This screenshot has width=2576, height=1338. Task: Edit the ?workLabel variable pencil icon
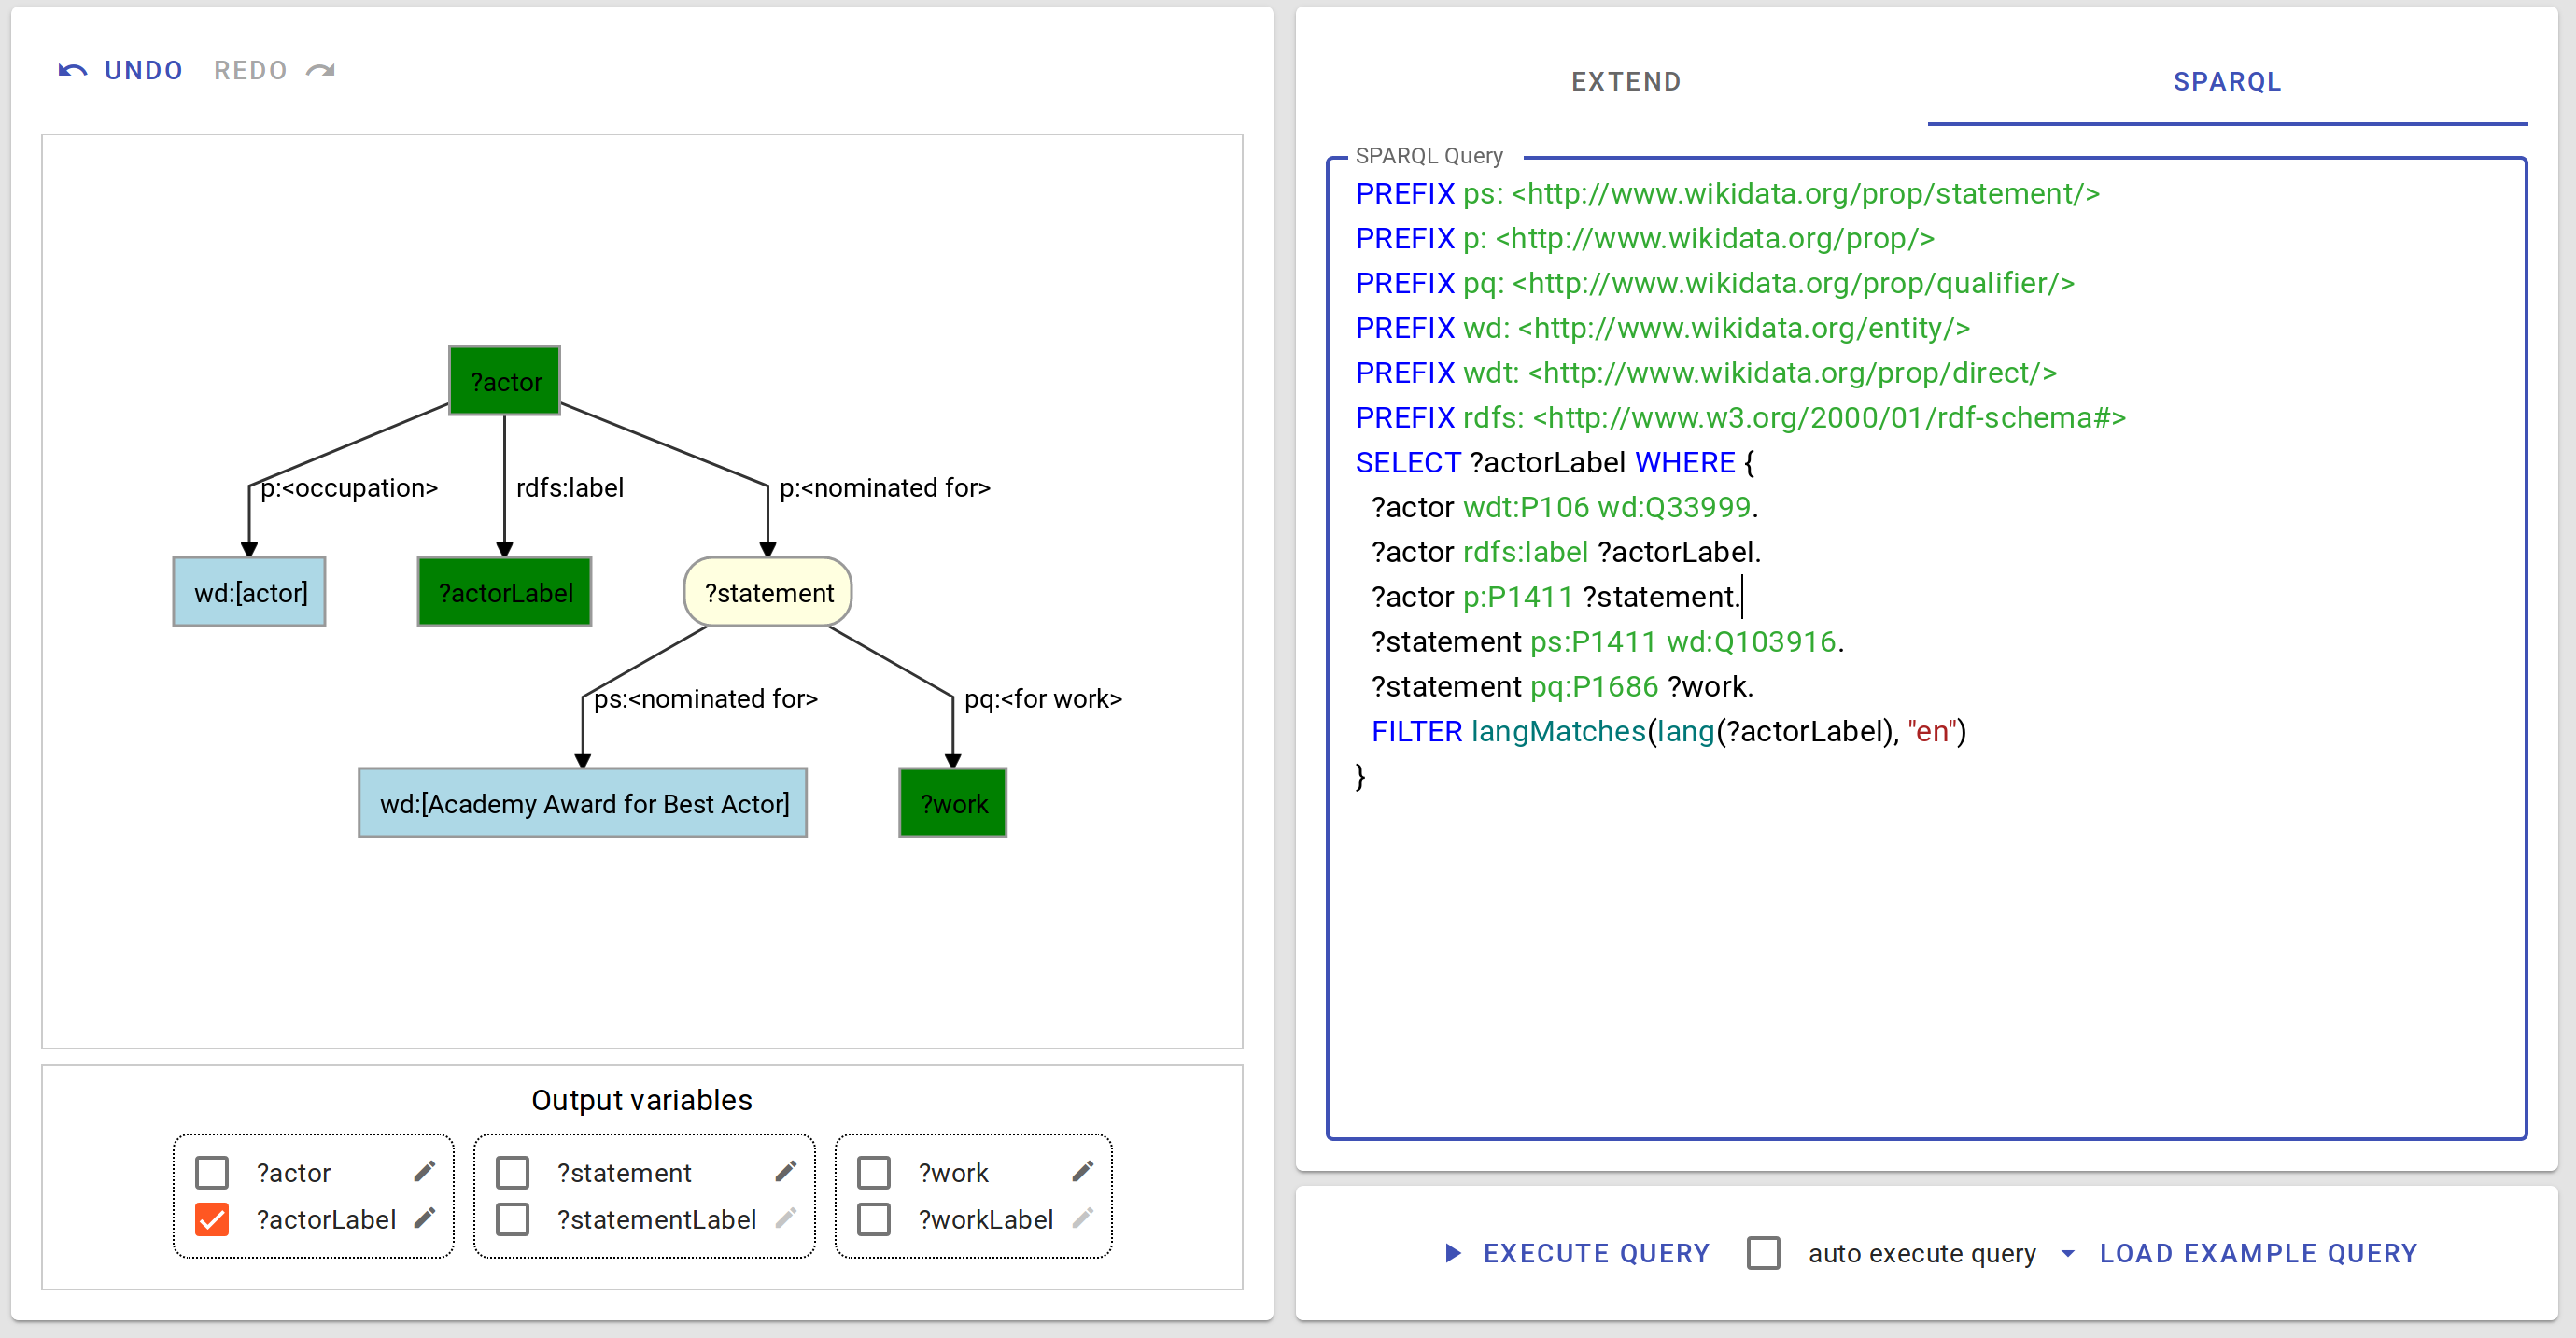(1083, 1218)
